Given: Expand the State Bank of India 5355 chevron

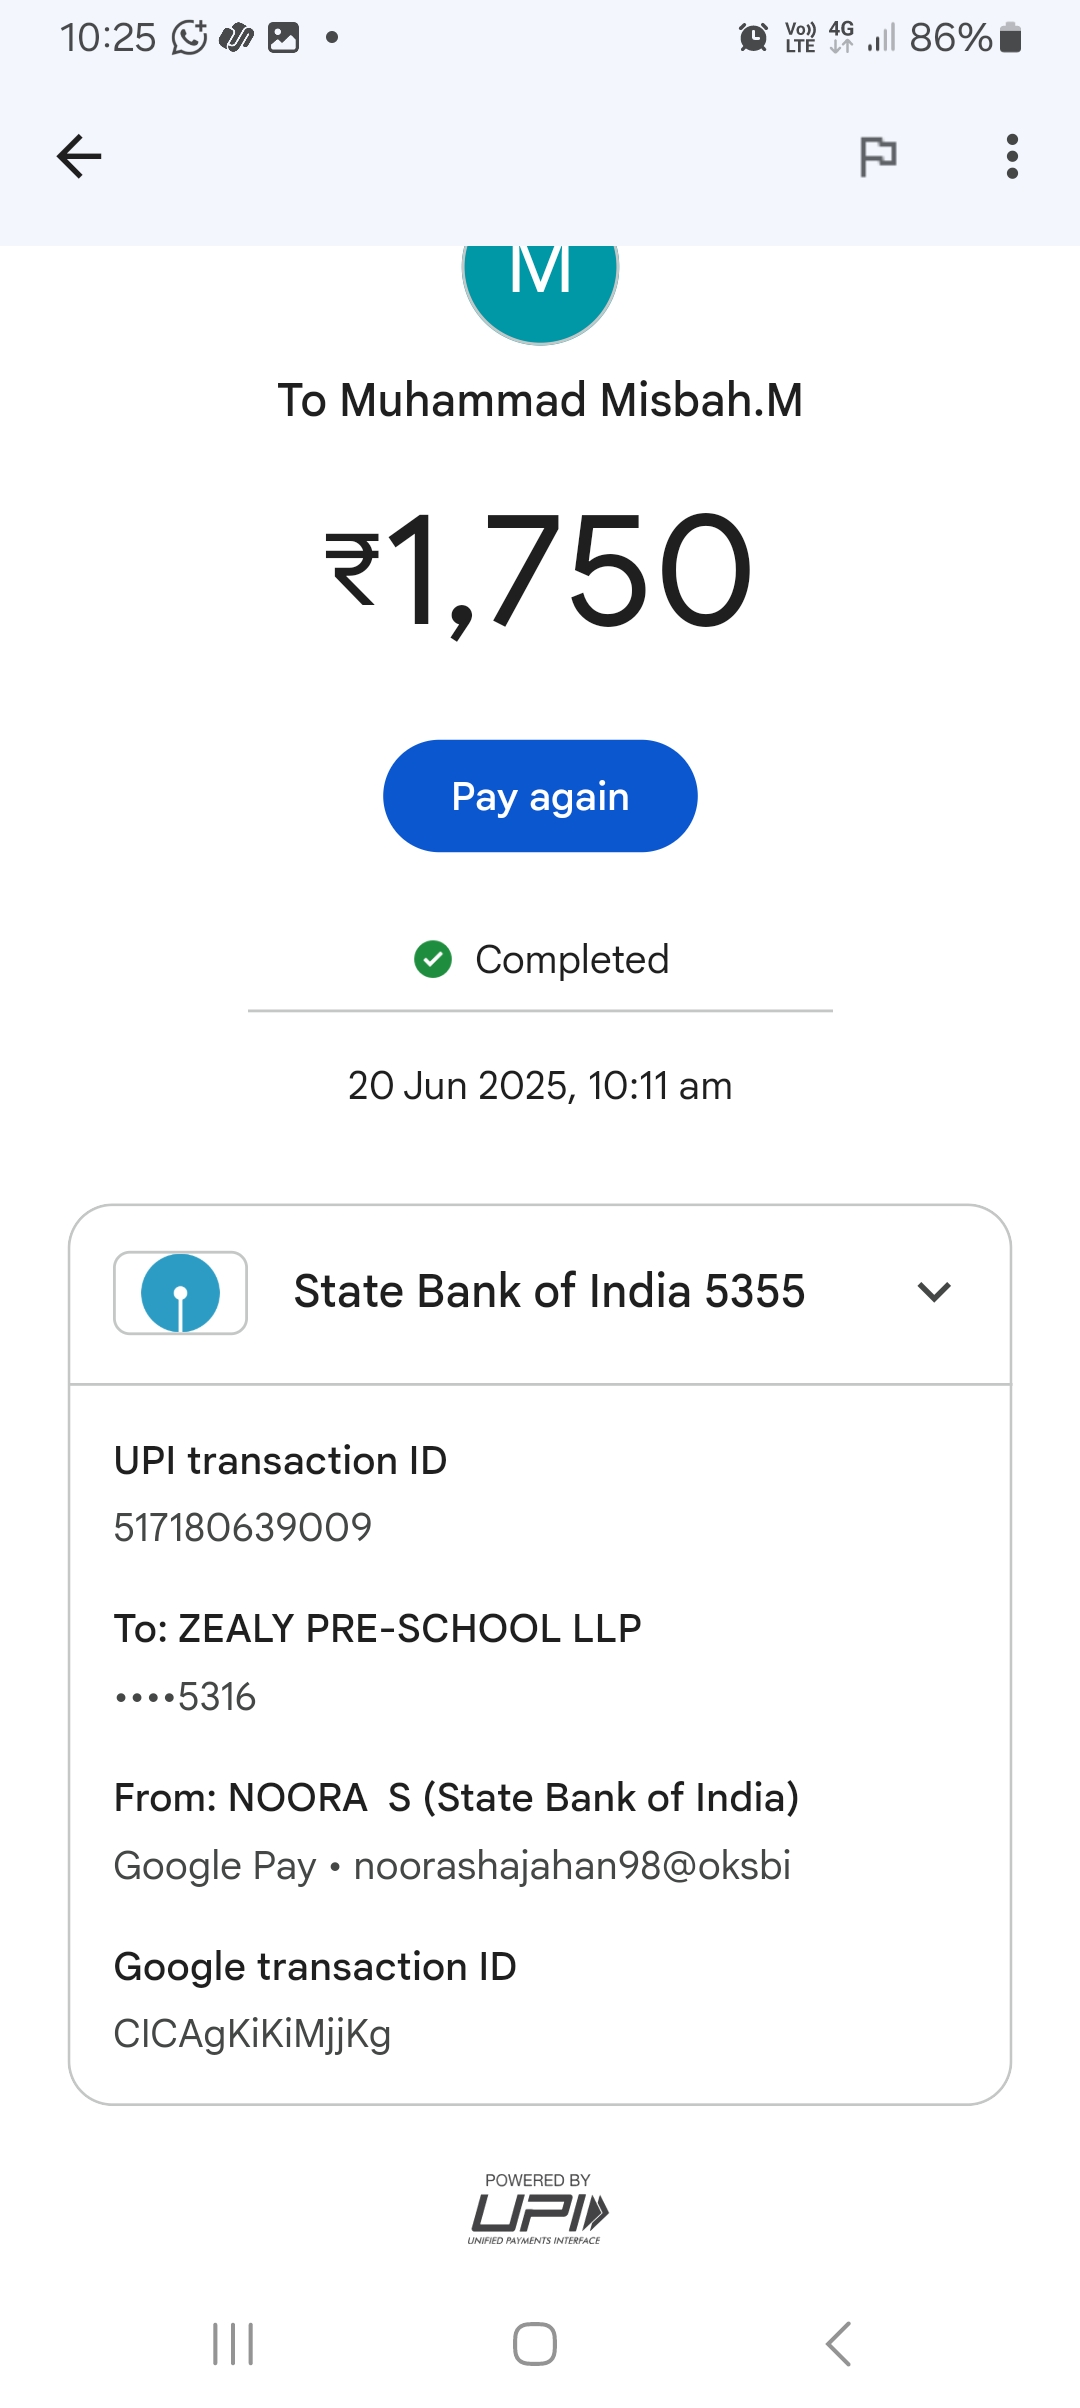Looking at the screenshot, I should (x=933, y=1292).
